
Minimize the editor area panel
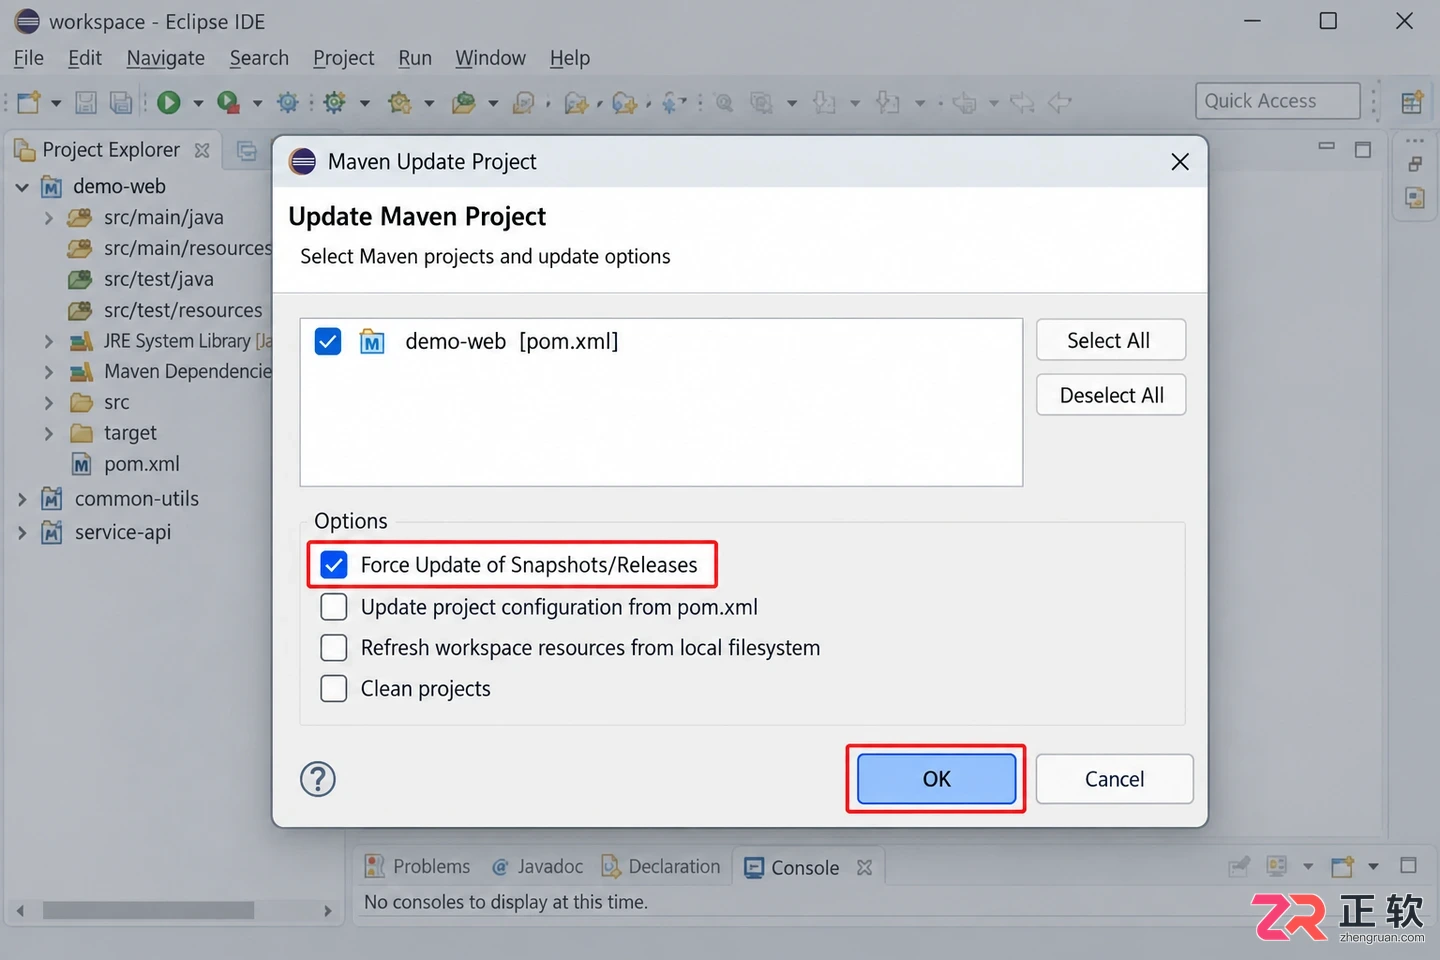click(1327, 147)
